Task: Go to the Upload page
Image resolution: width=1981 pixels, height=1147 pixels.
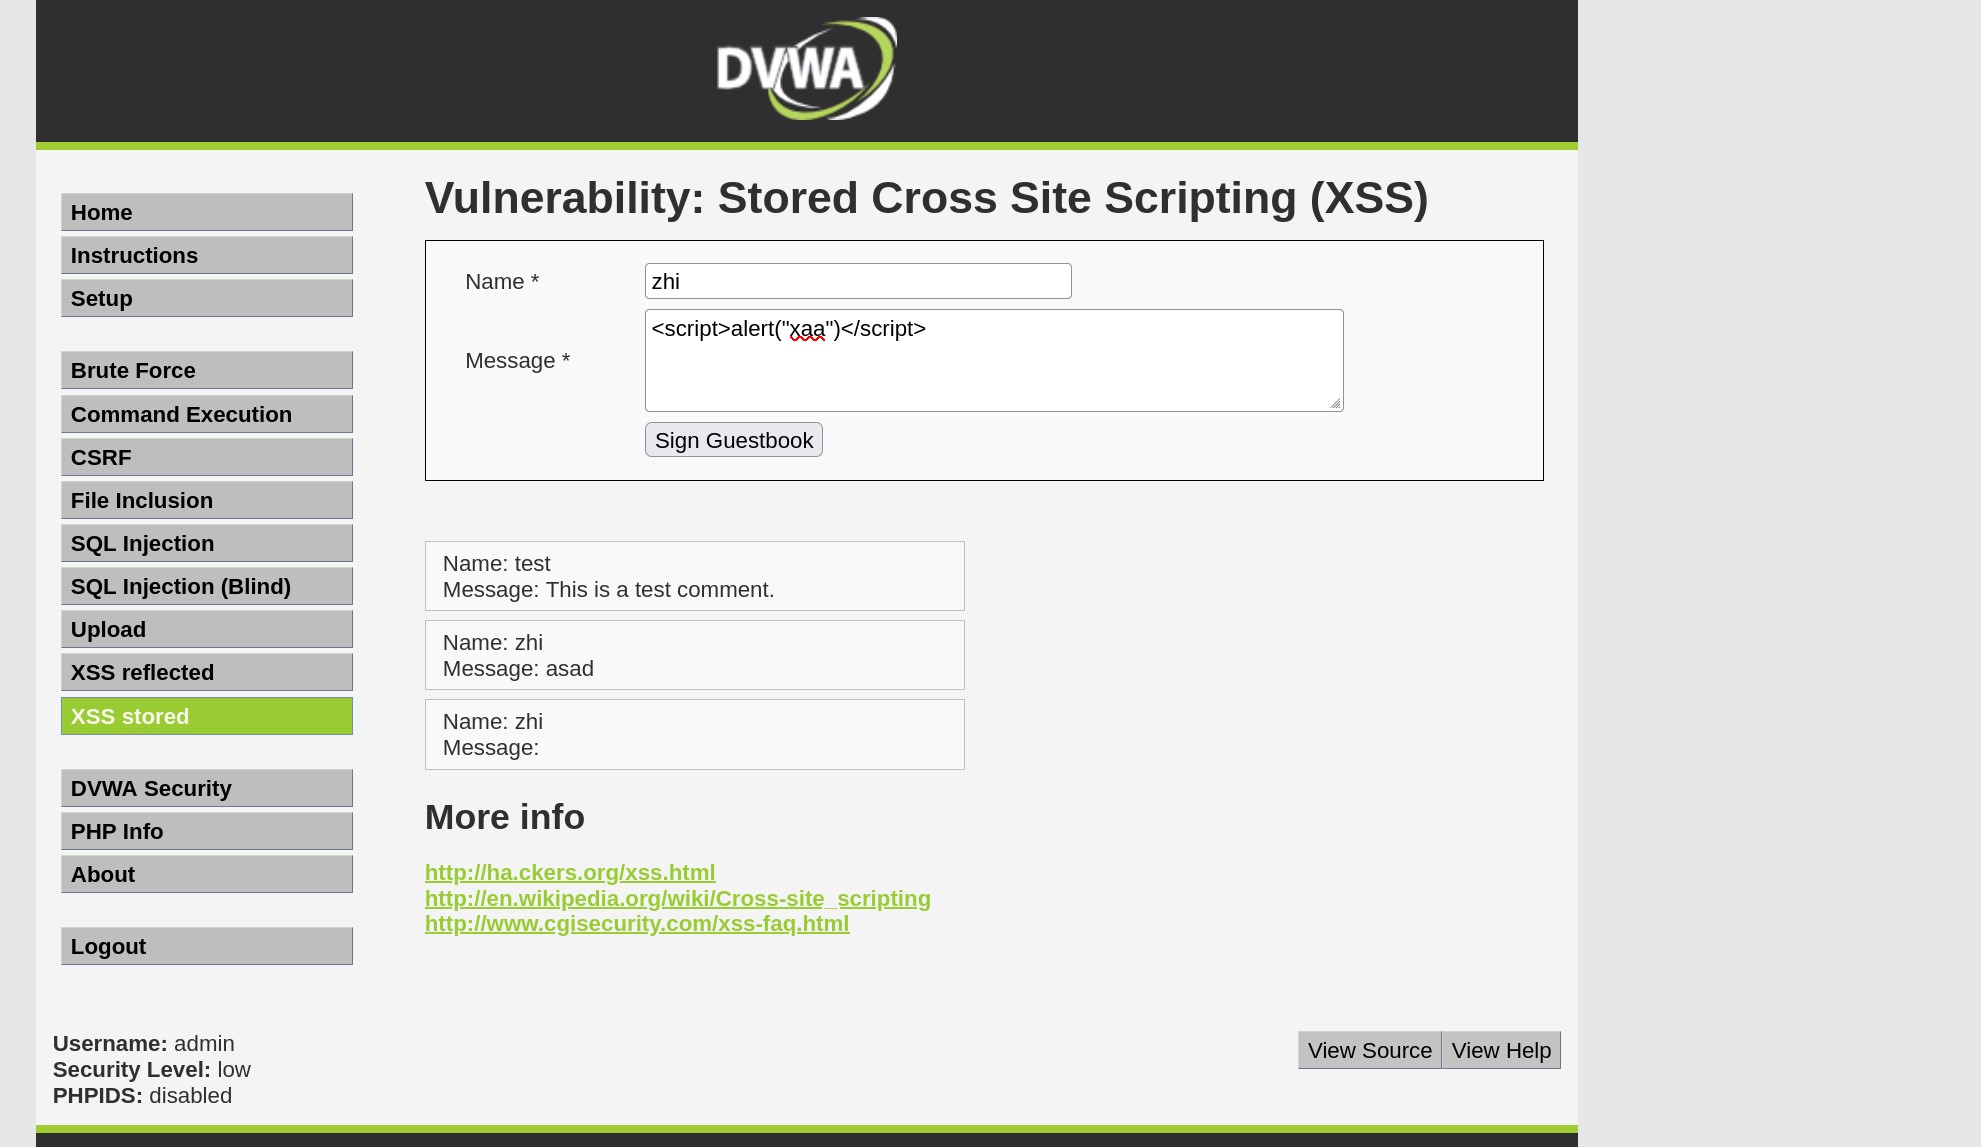Action: [x=206, y=630]
